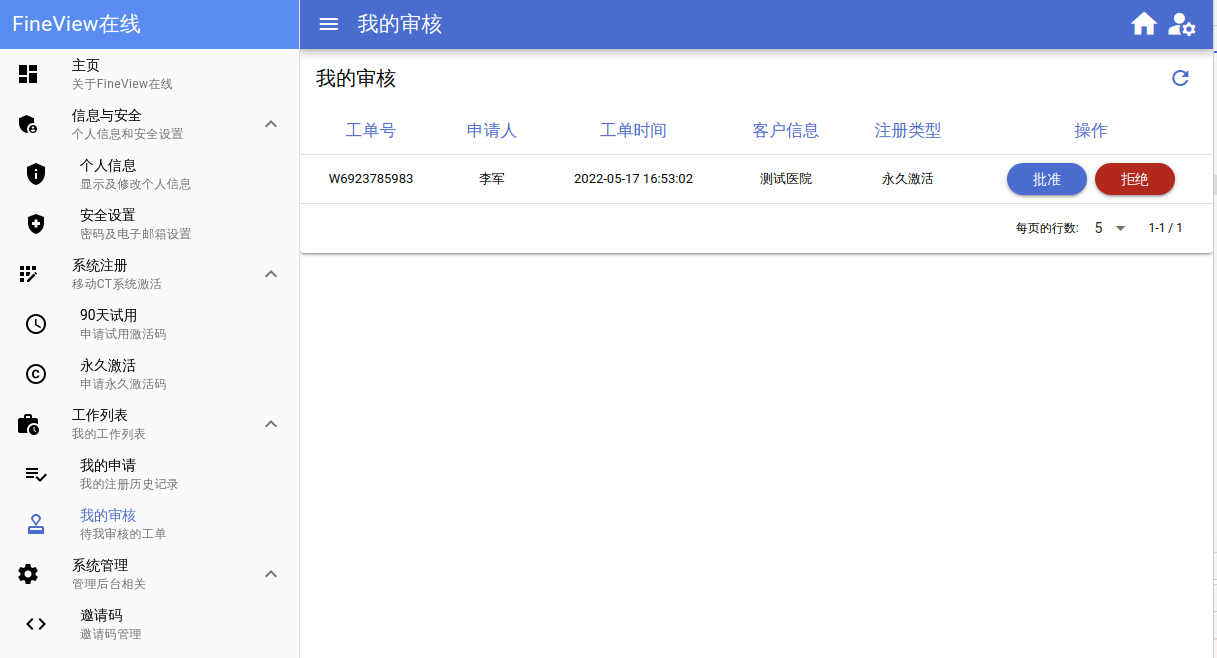Screen dimensions: 1217x658
Task: Click the 永久激活 cell in the table row
Action: [908, 179]
